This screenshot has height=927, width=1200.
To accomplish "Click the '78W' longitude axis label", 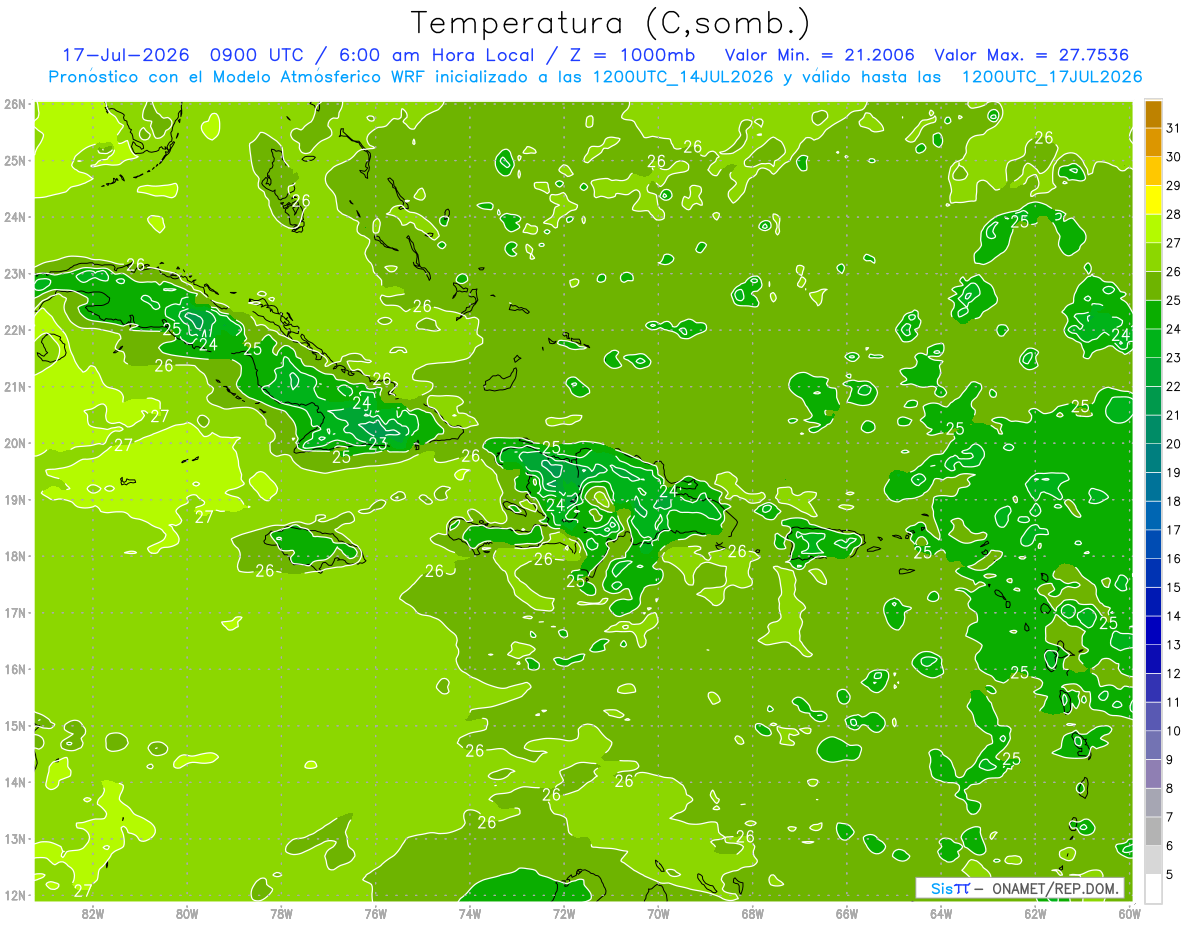I will coord(281,913).
